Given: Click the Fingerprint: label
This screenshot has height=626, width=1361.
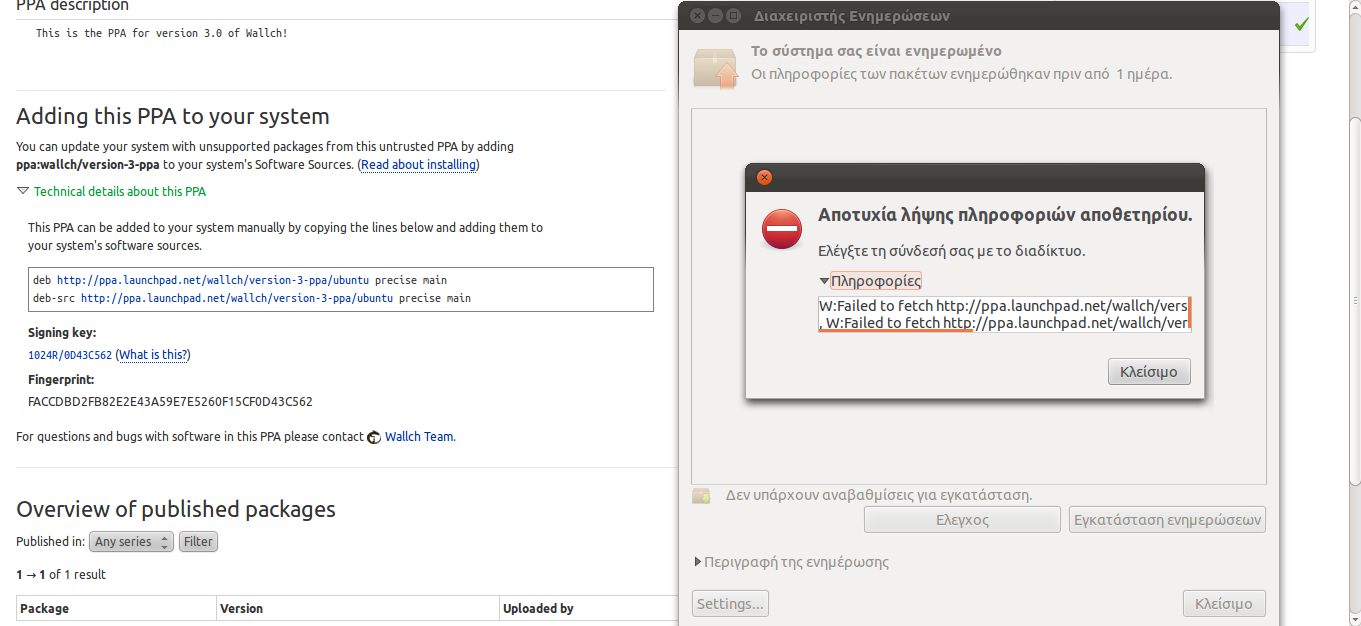Looking at the screenshot, I should 61,380.
